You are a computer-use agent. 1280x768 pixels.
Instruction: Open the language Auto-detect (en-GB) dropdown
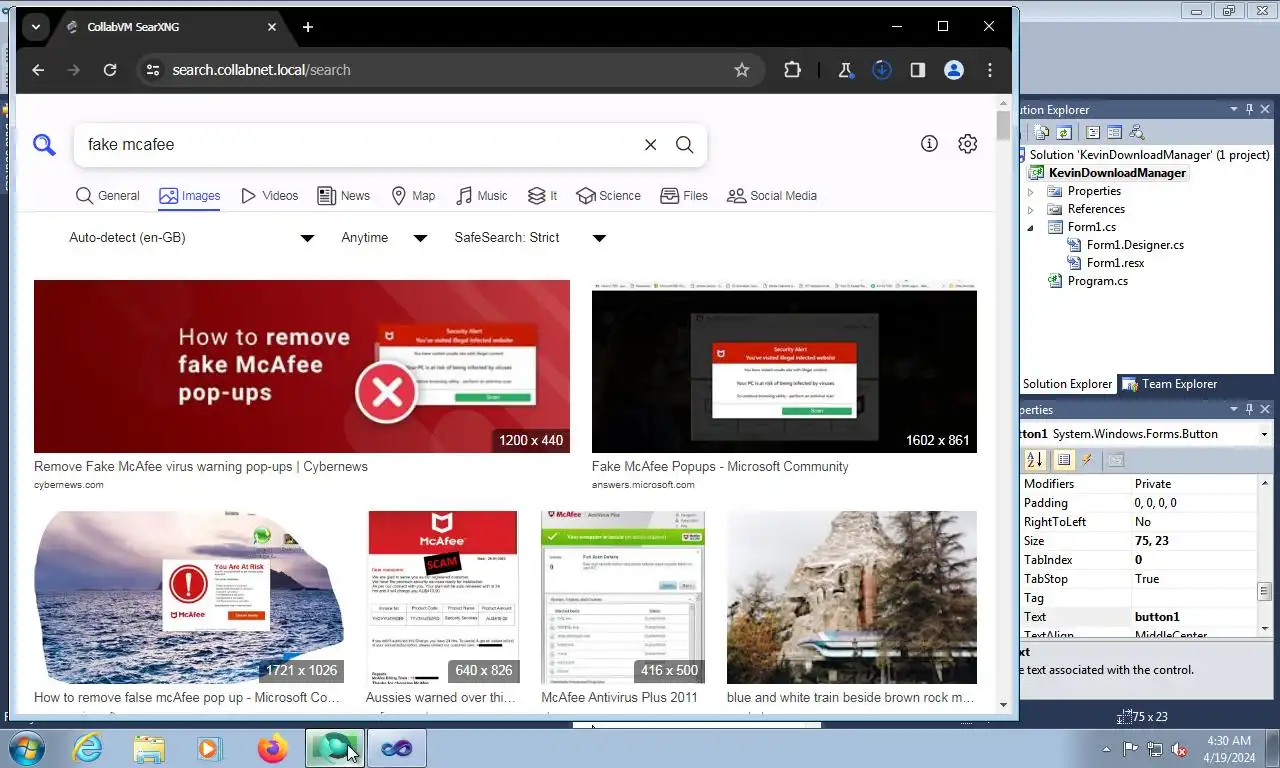(191, 238)
